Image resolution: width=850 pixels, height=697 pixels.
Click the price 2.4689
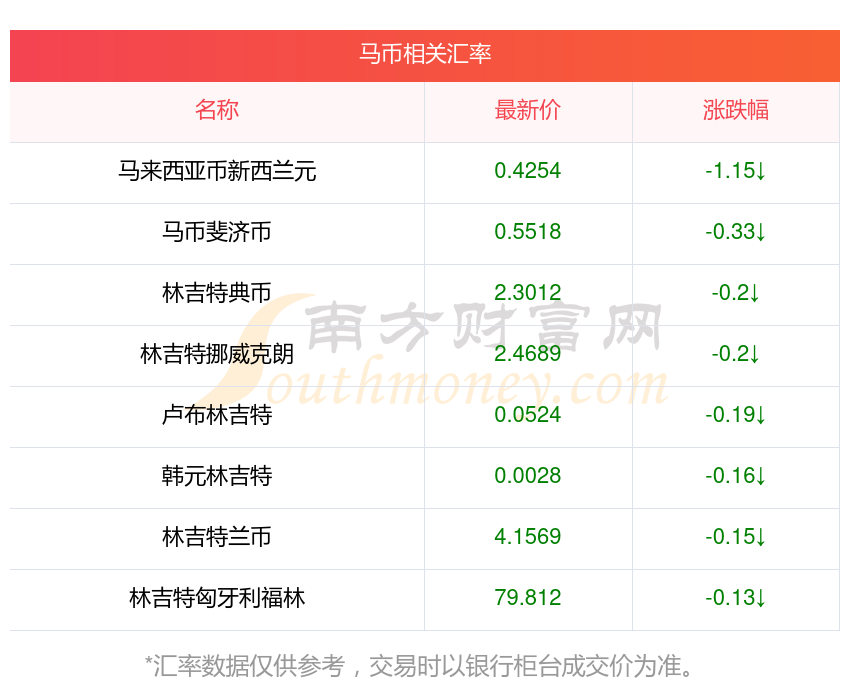click(527, 354)
